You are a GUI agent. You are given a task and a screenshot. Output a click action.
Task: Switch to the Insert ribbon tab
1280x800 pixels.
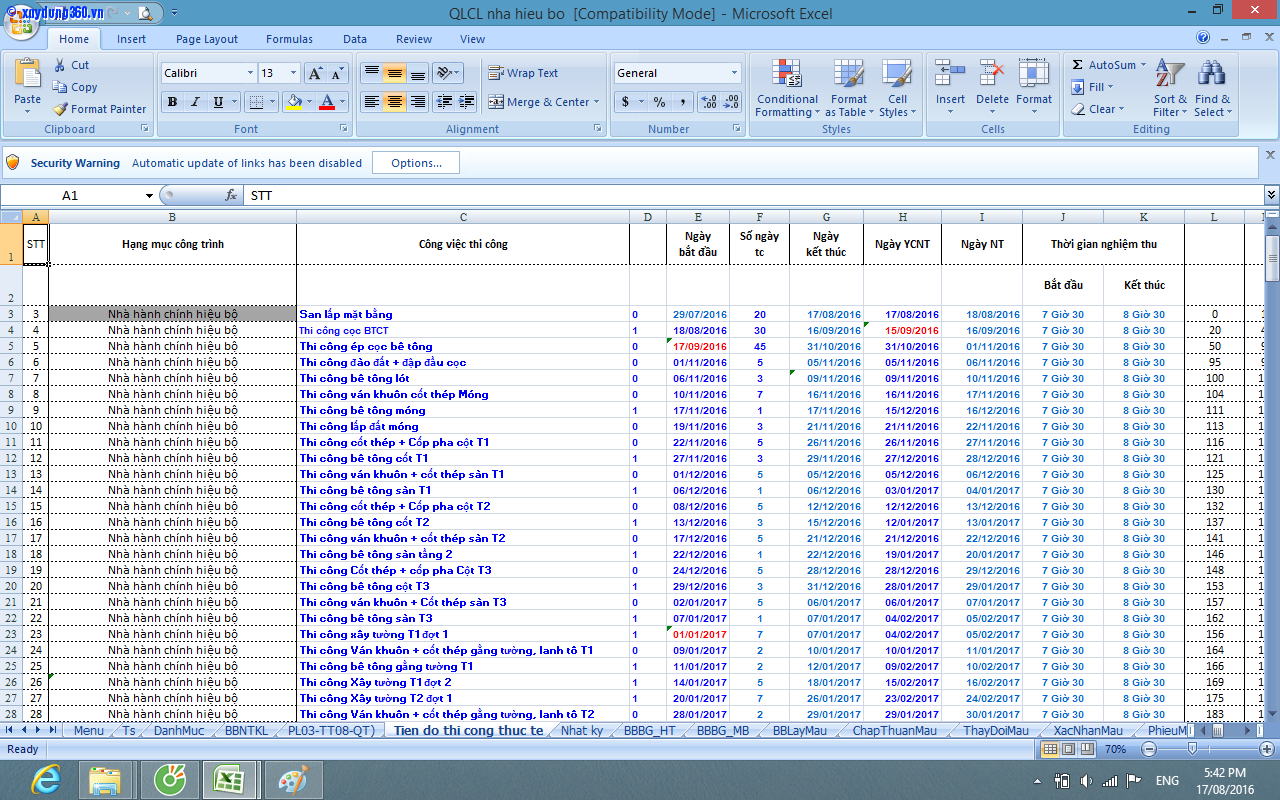[131, 39]
